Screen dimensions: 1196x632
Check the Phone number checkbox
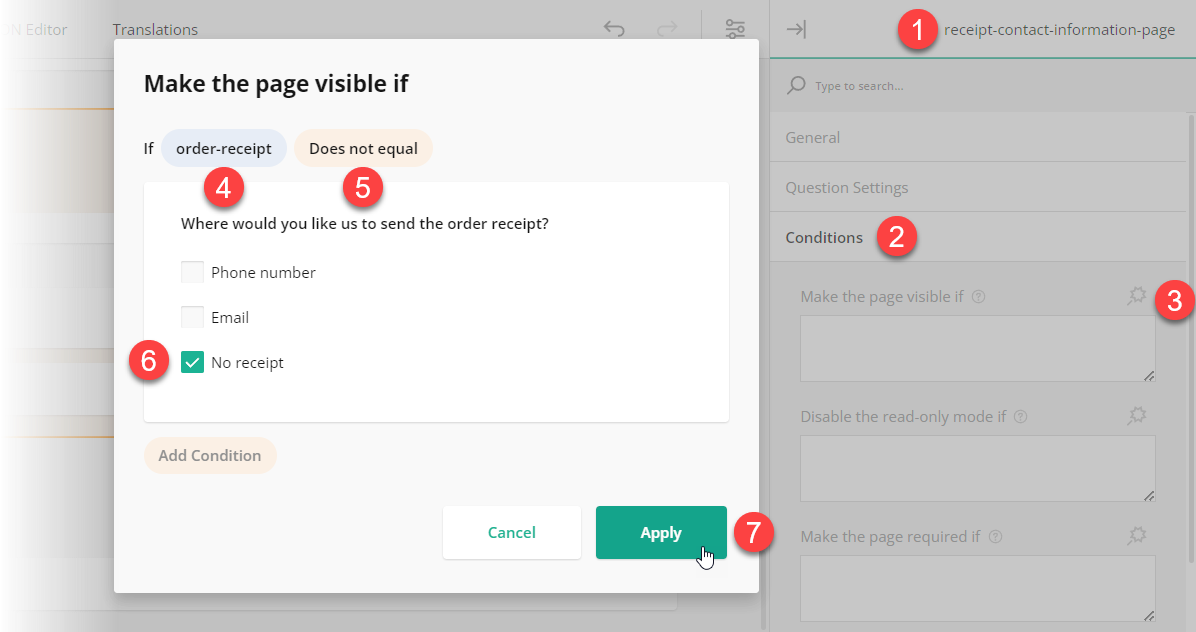192,271
